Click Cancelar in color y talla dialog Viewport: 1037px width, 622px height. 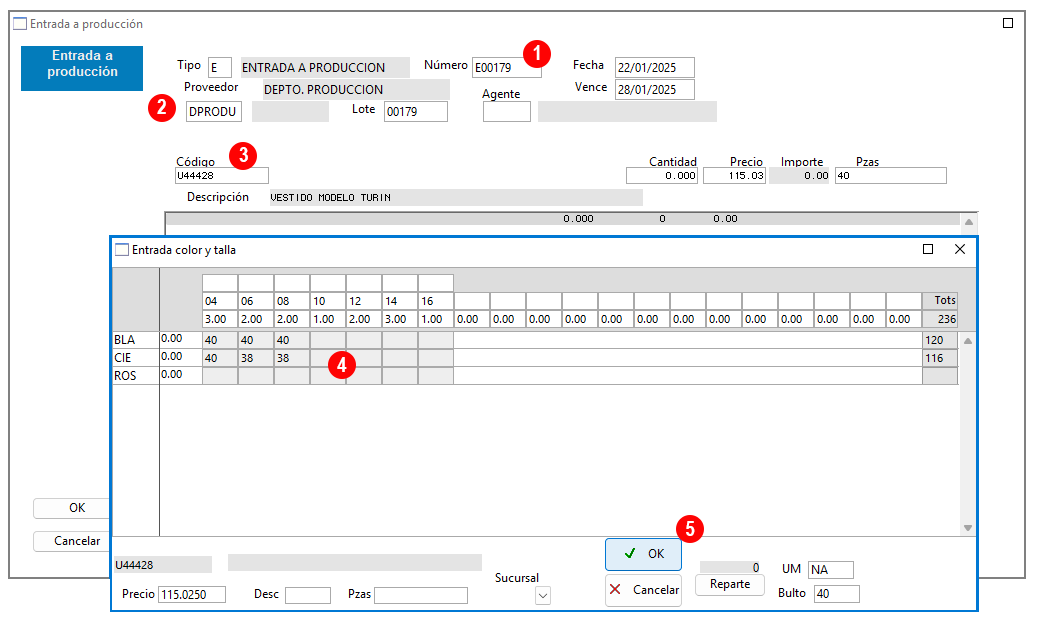tap(643, 590)
